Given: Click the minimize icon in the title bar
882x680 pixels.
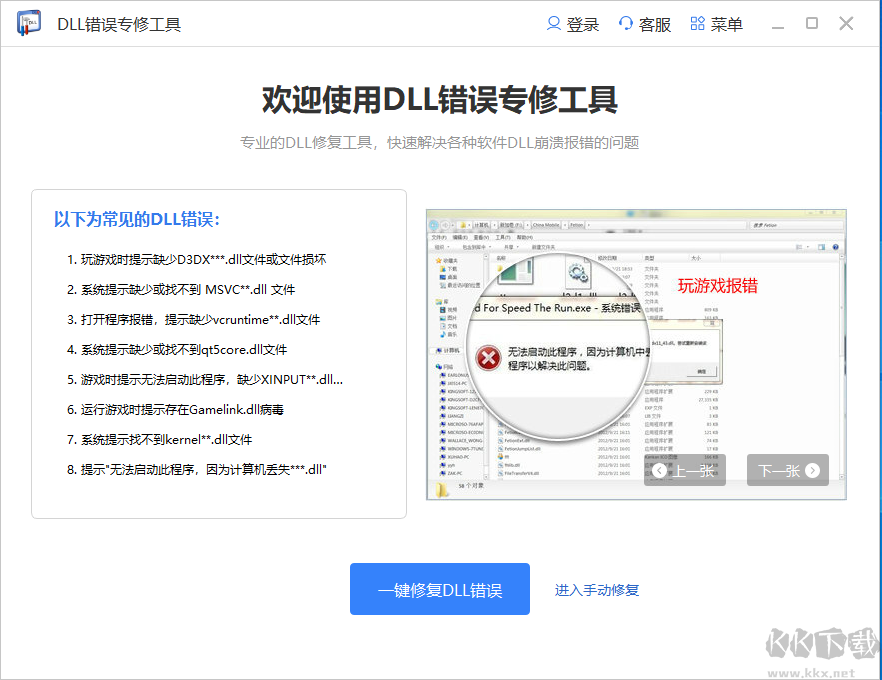Looking at the screenshot, I should coord(778,24).
